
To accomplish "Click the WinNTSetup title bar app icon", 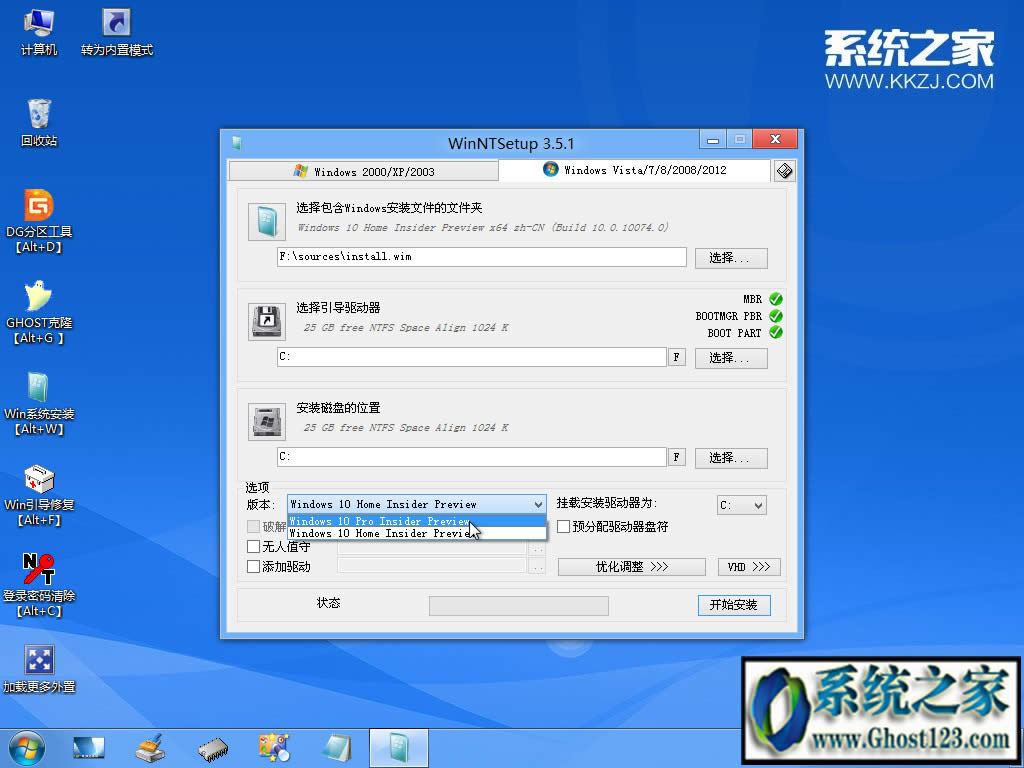I will coord(237,143).
